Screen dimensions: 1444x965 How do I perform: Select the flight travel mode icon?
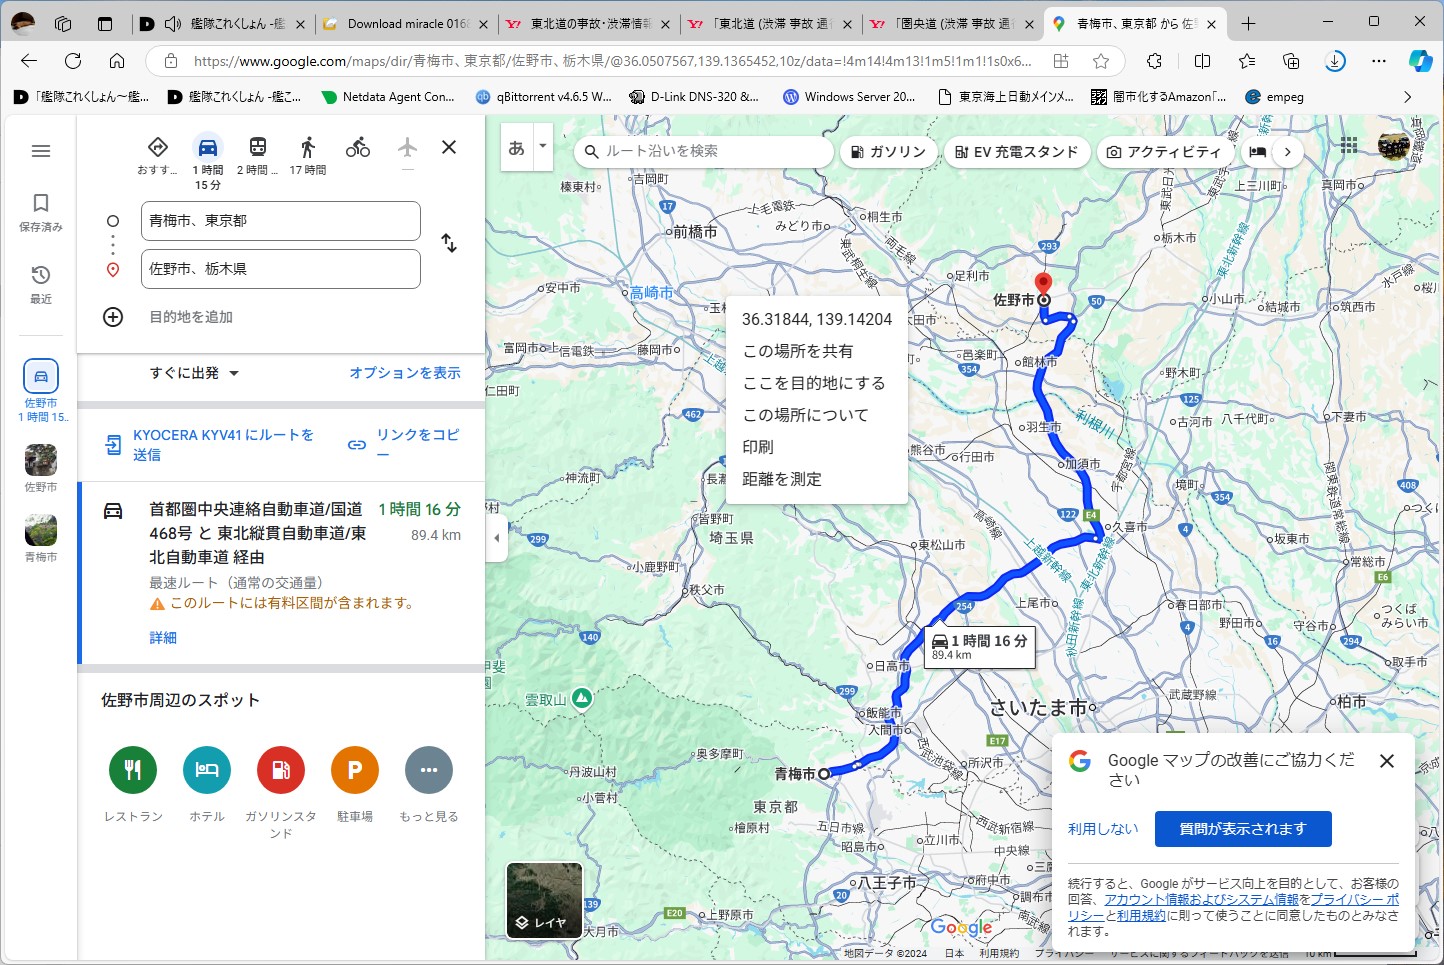pyautogui.click(x=407, y=148)
